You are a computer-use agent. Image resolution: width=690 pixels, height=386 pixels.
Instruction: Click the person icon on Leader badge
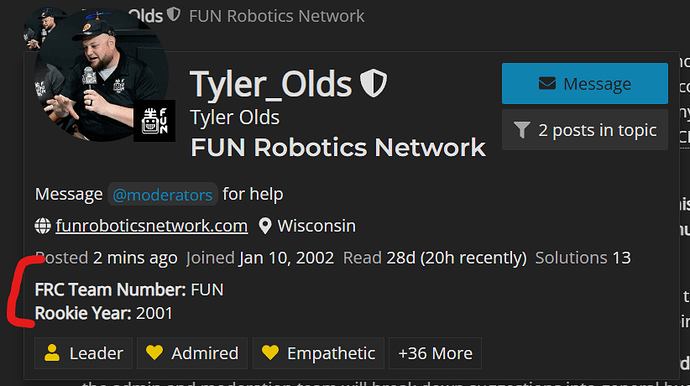coord(52,353)
